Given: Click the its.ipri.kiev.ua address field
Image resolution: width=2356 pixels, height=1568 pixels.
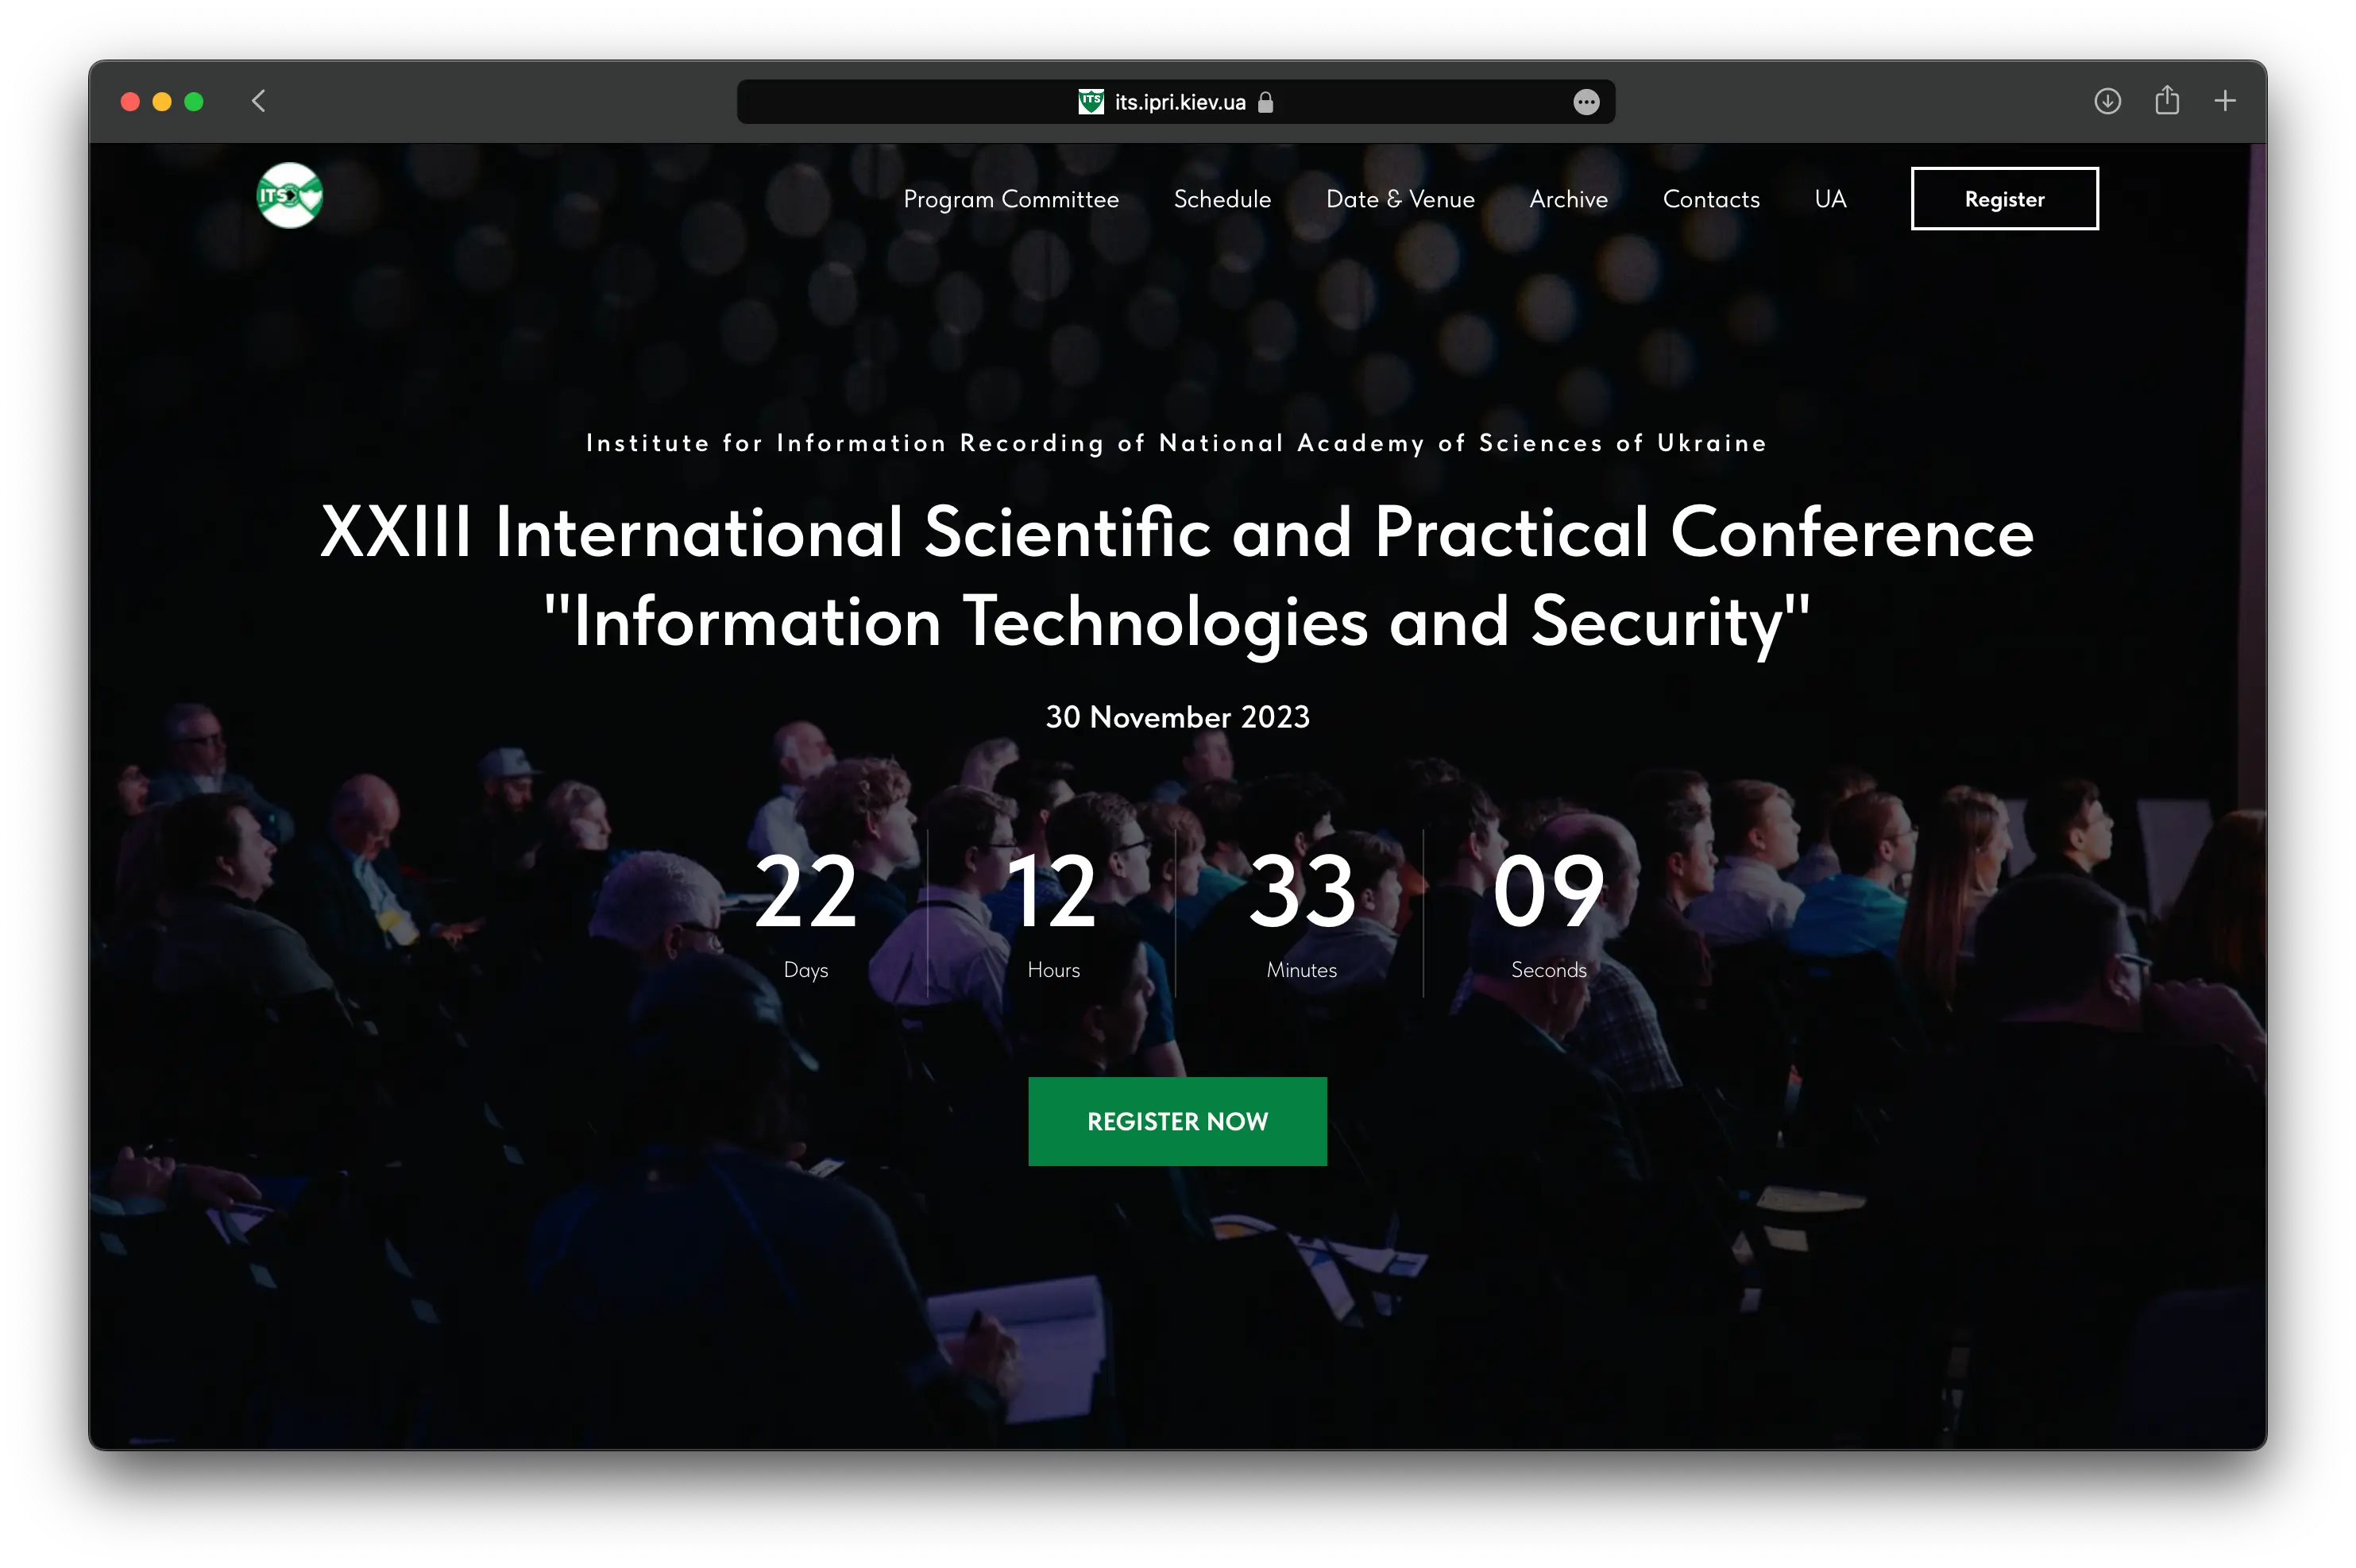Looking at the screenshot, I should (1180, 102).
